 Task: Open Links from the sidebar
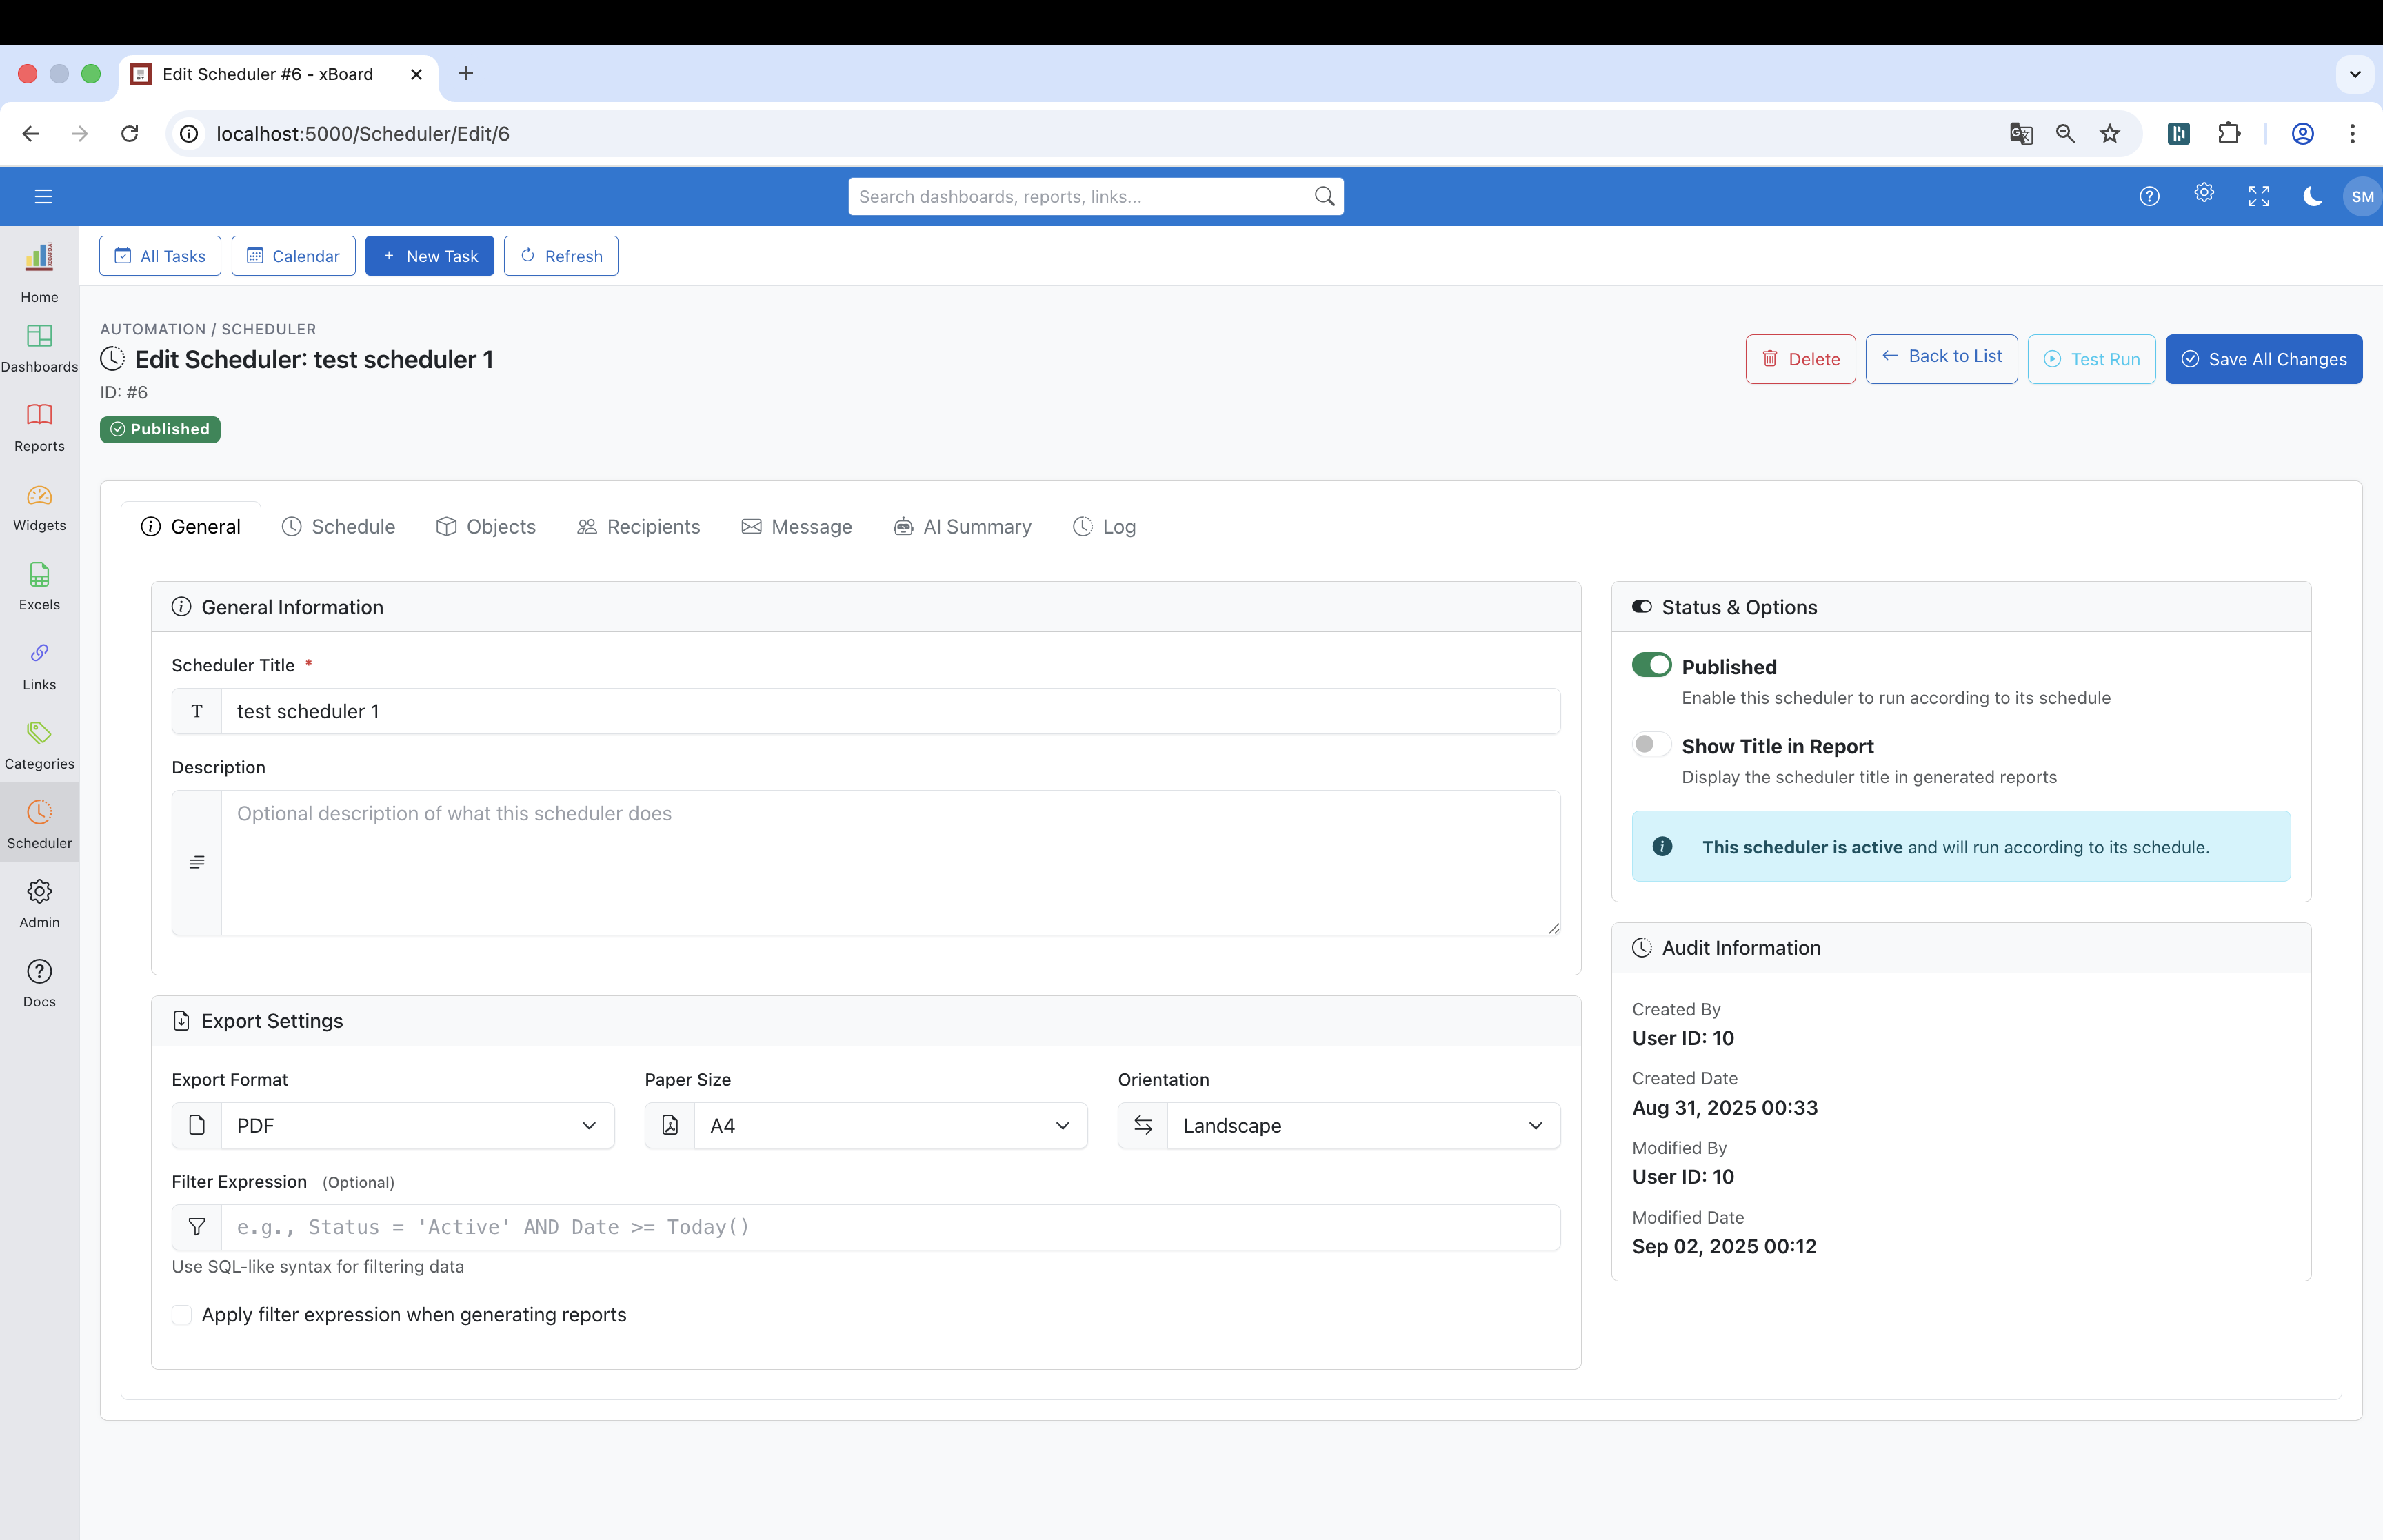tap(39, 666)
